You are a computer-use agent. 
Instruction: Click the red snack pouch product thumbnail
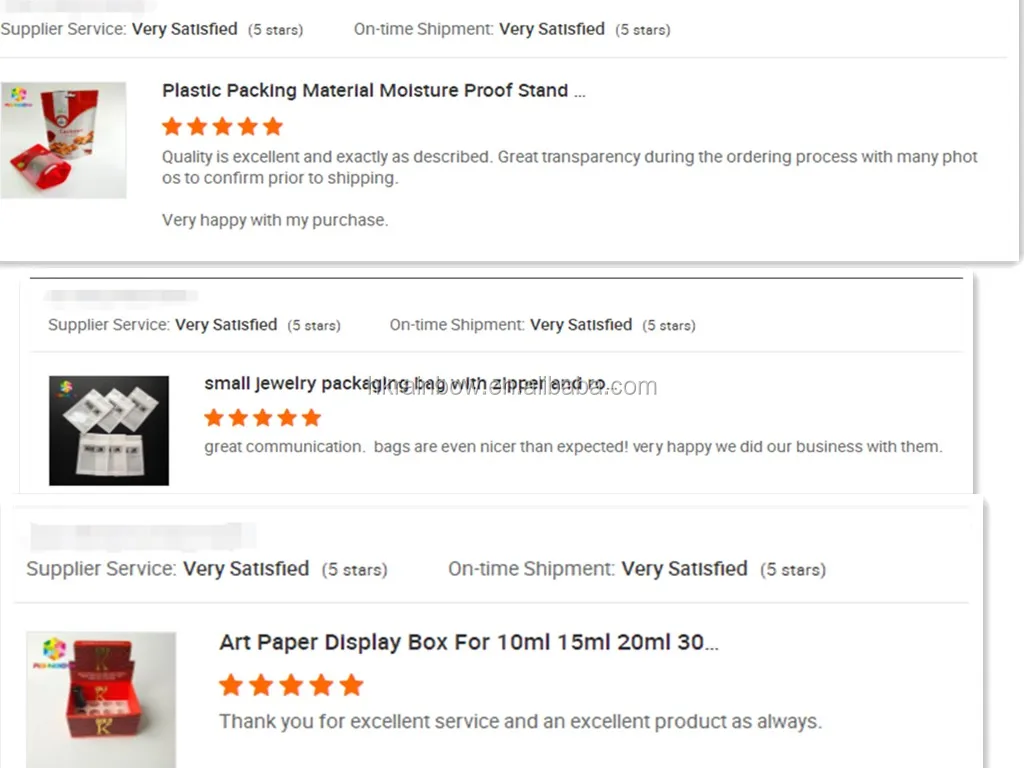[x=63, y=140]
